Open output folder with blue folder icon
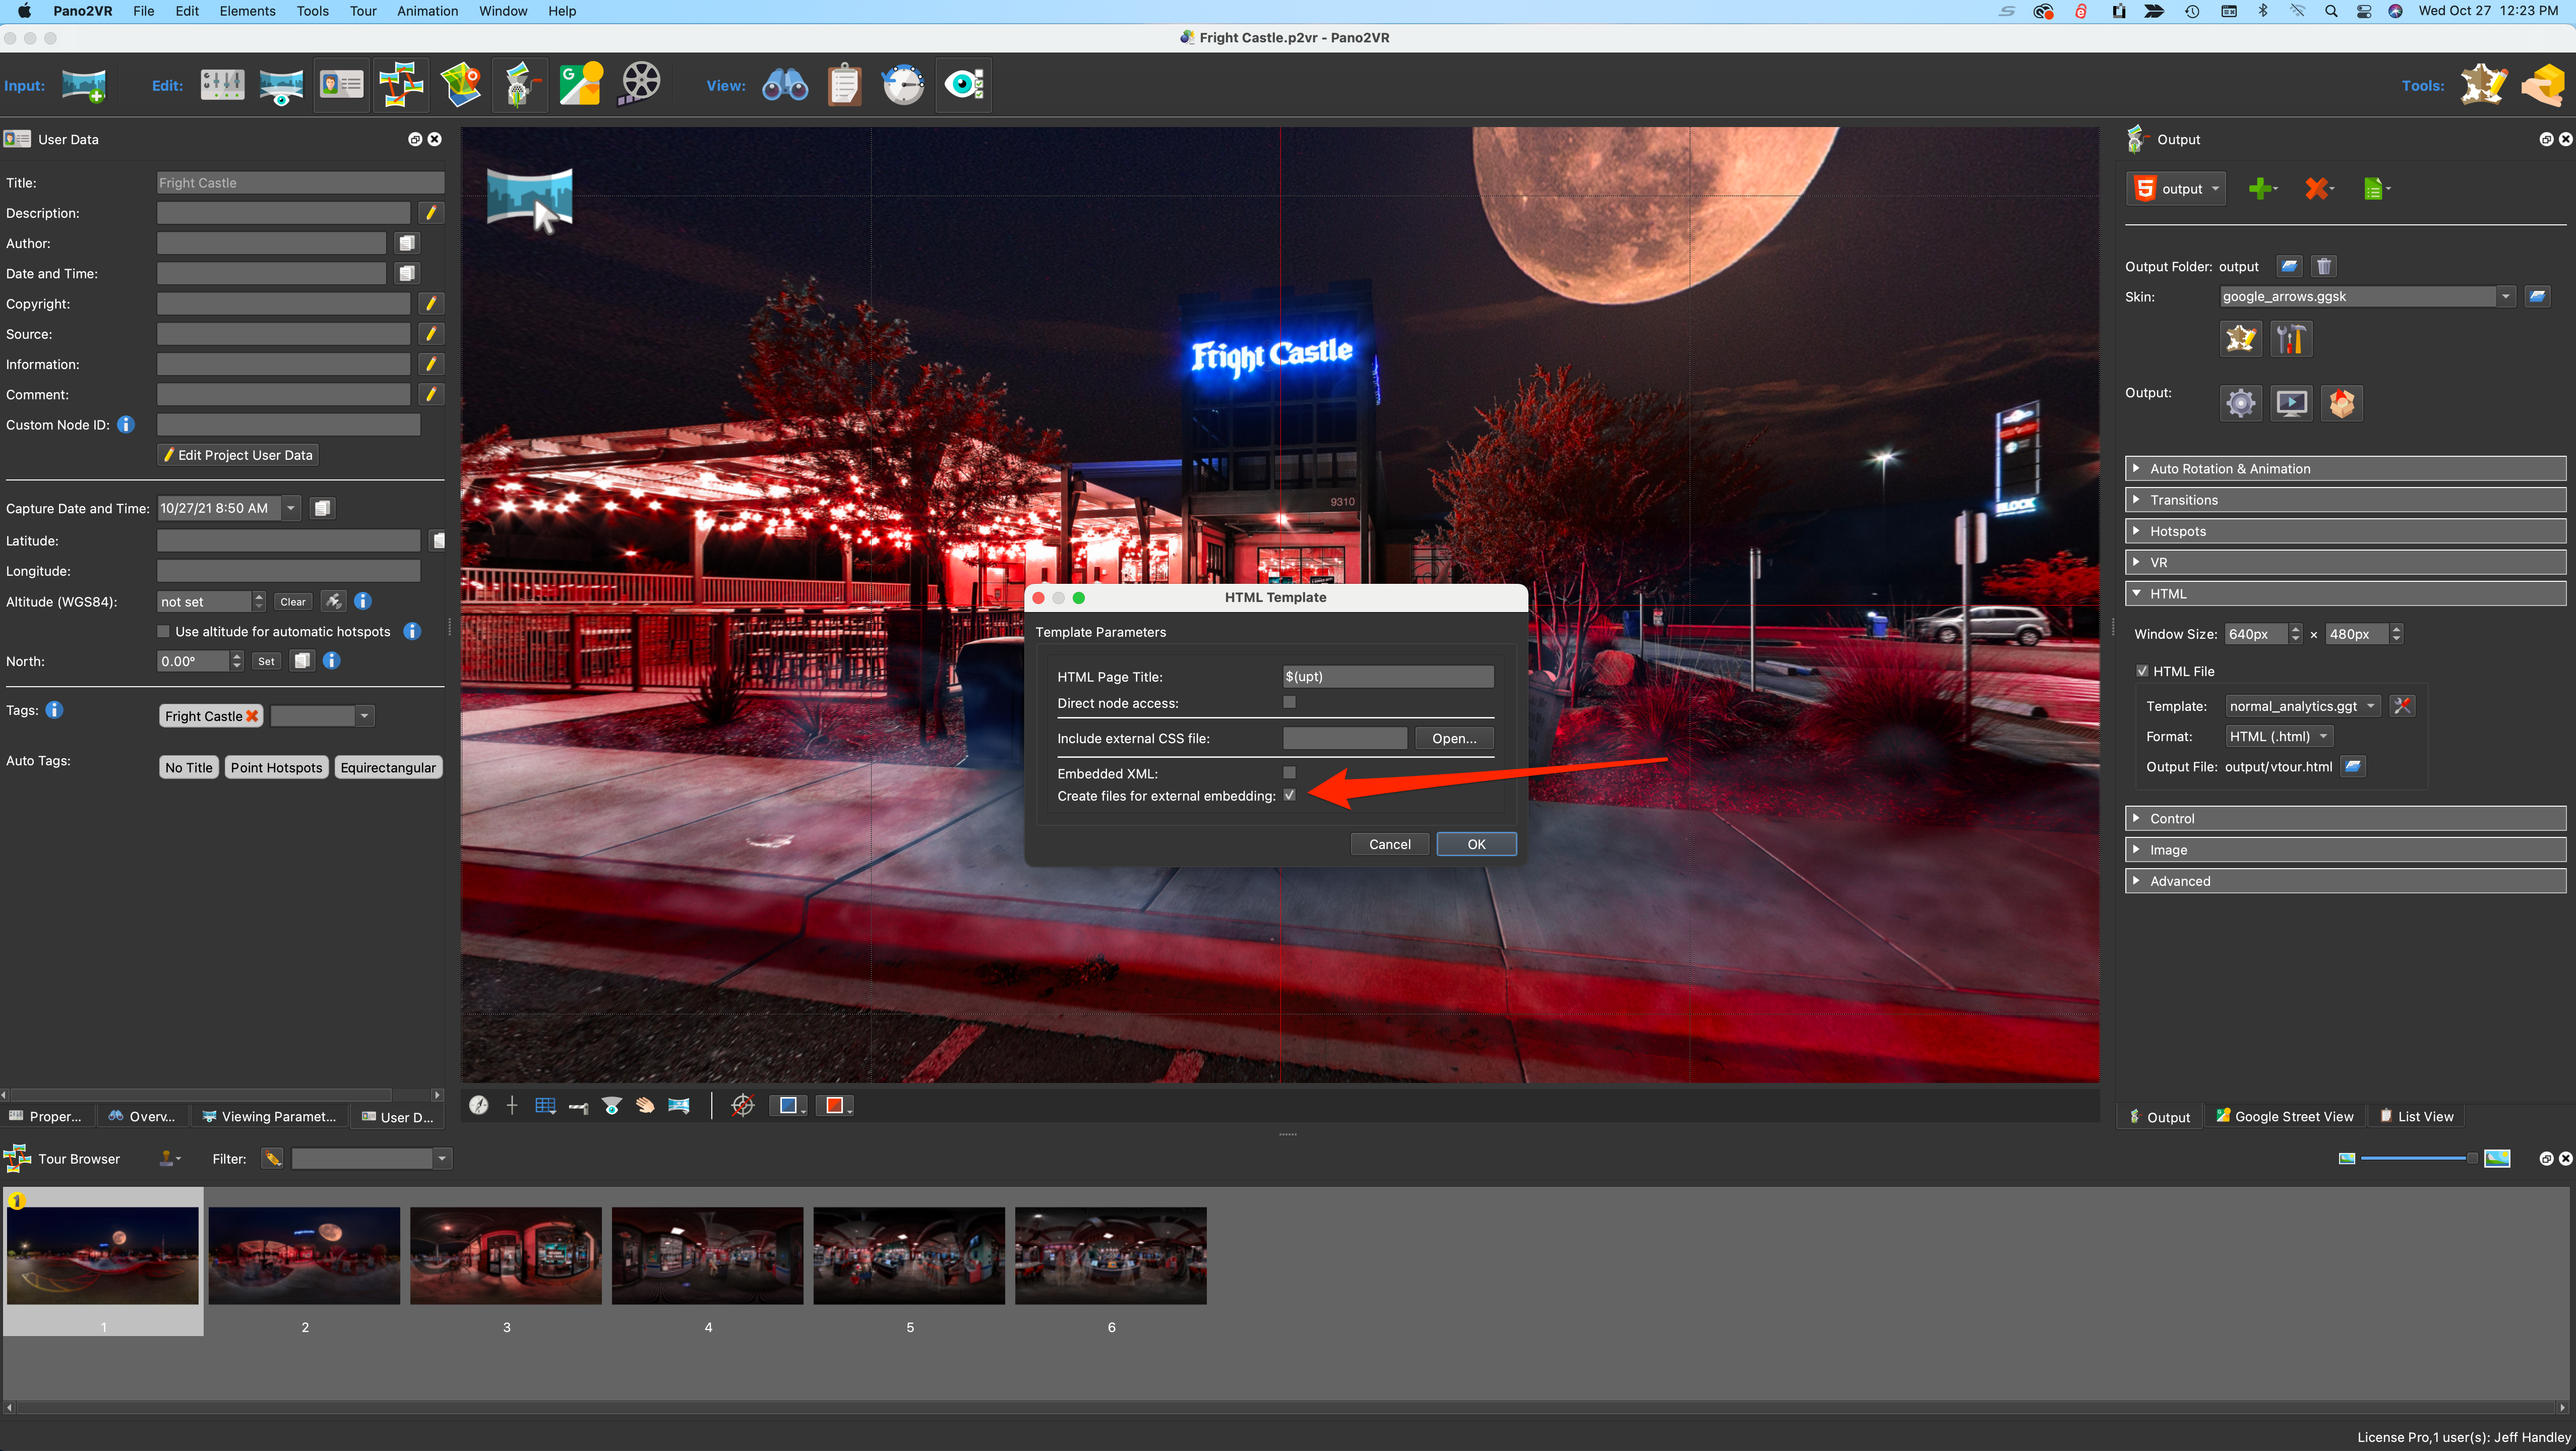 [2289, 266]
